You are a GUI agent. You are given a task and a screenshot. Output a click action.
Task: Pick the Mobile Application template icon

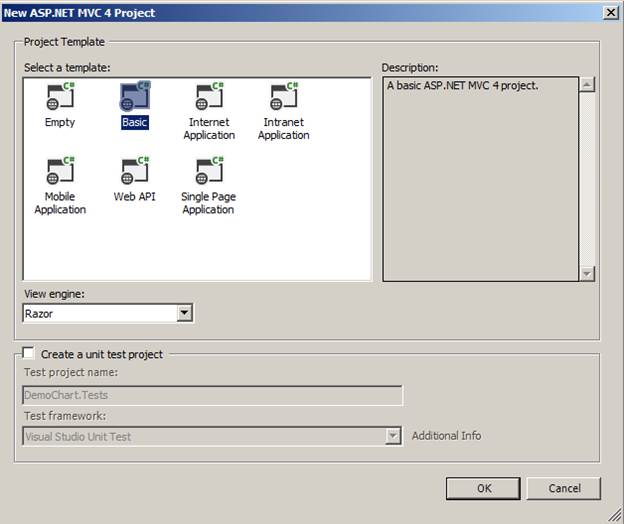click(x=60, y=171)
